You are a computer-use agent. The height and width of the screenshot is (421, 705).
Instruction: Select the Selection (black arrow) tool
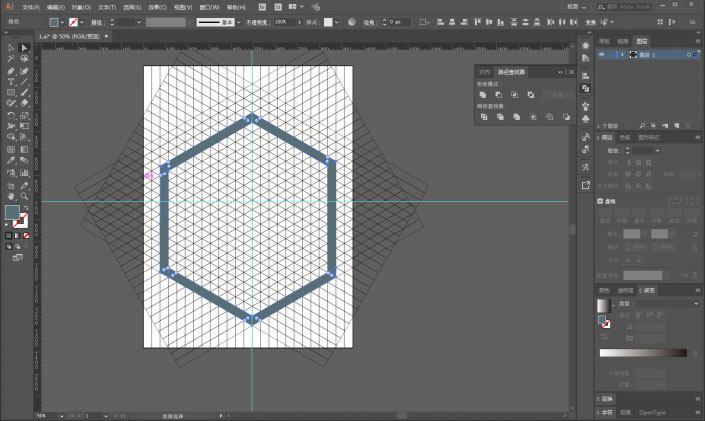pos(11,48)
